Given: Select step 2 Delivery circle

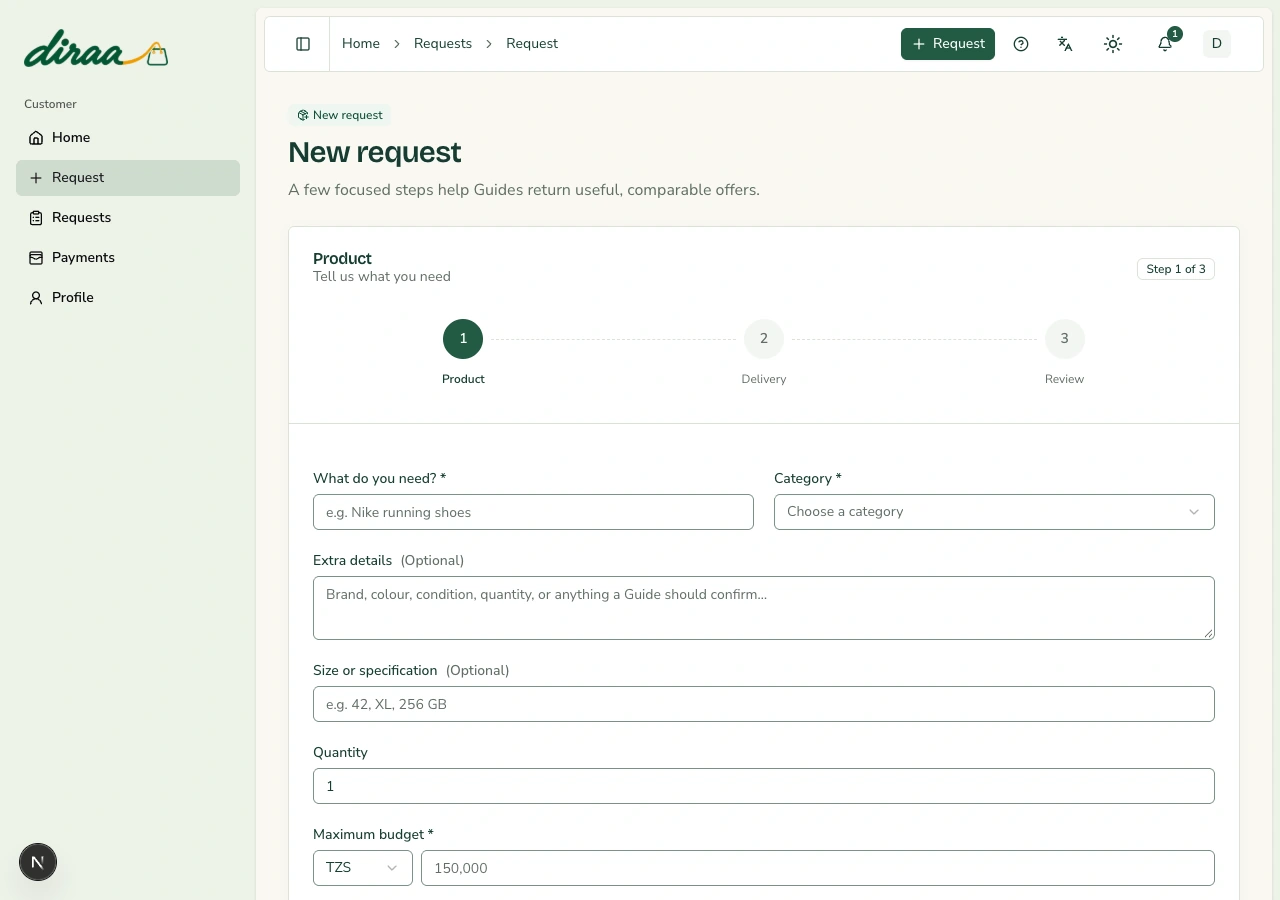Looking at the screenshot, I should [x=764, y=339].
